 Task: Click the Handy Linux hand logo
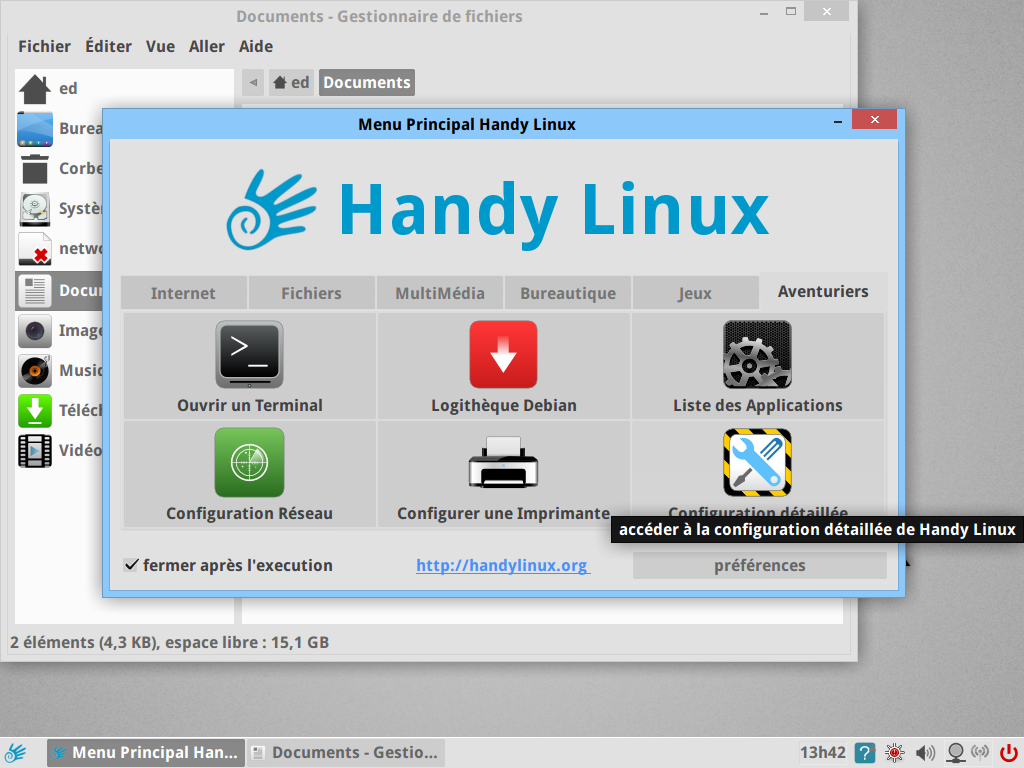pyautogui.click(x=272, y=209)
